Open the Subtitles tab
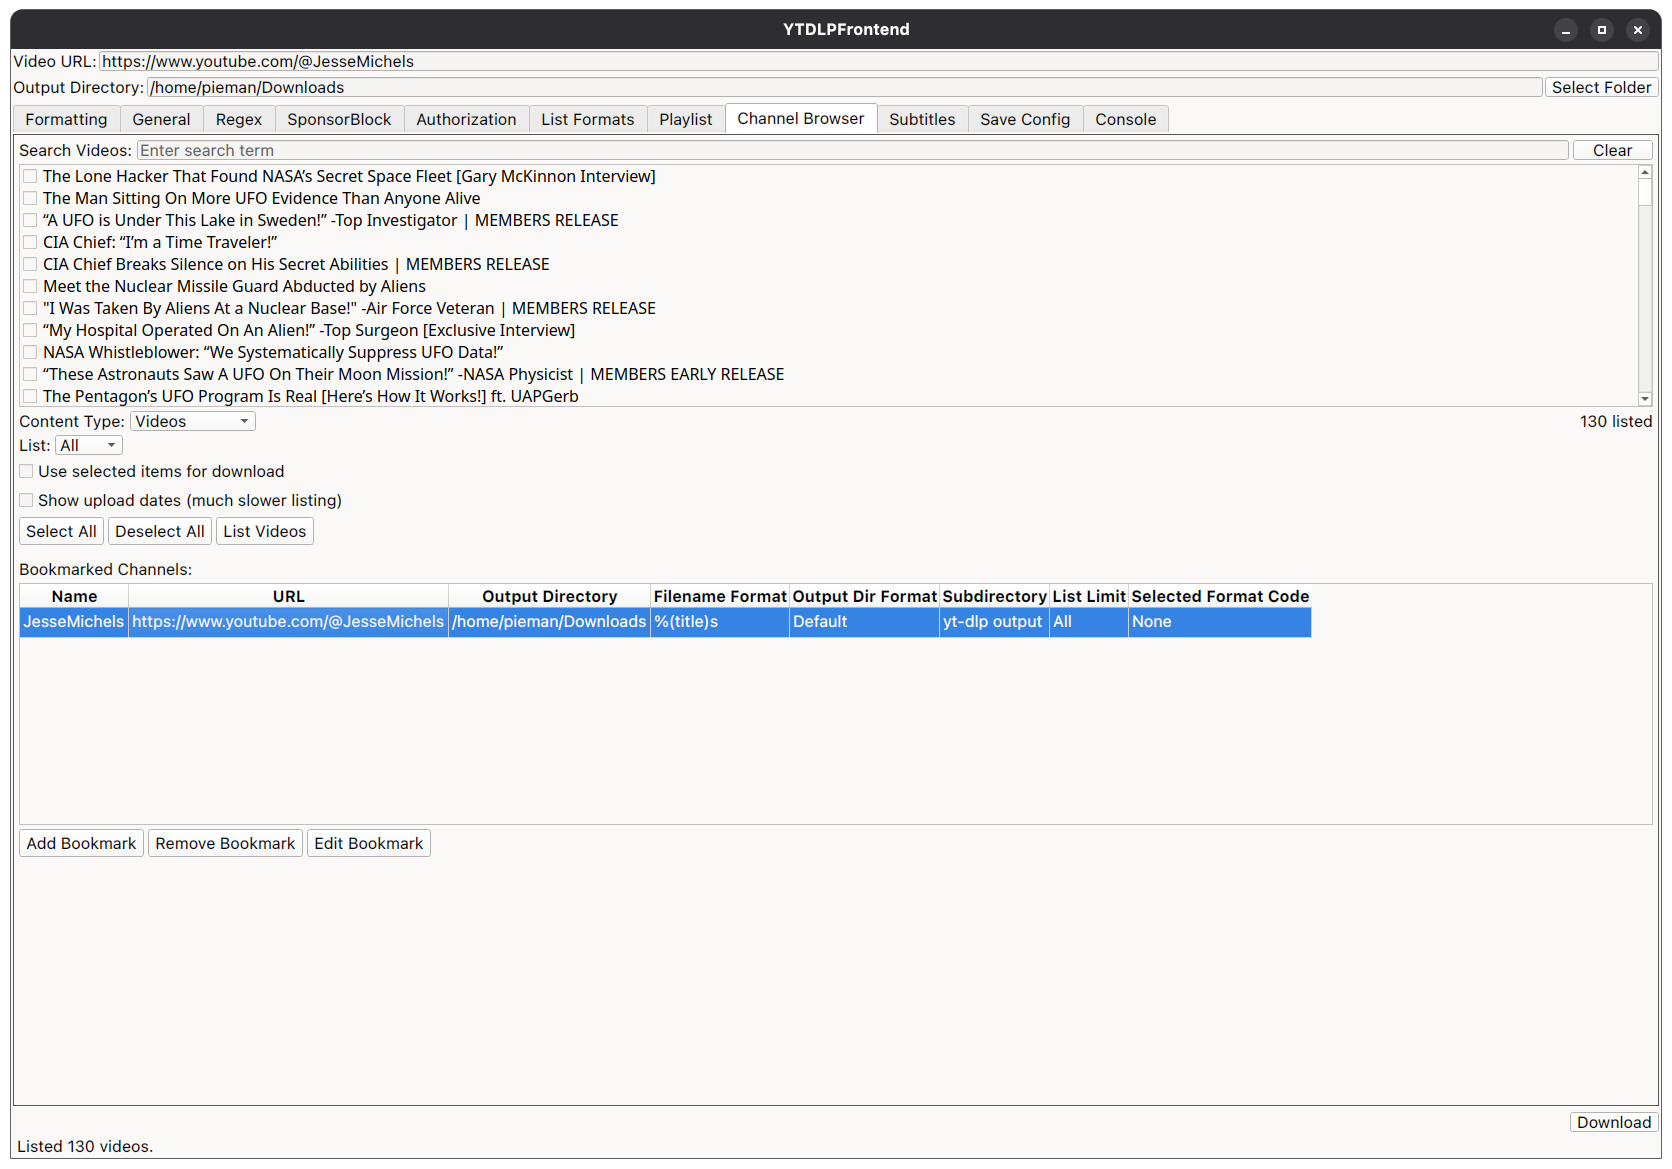 922,119
